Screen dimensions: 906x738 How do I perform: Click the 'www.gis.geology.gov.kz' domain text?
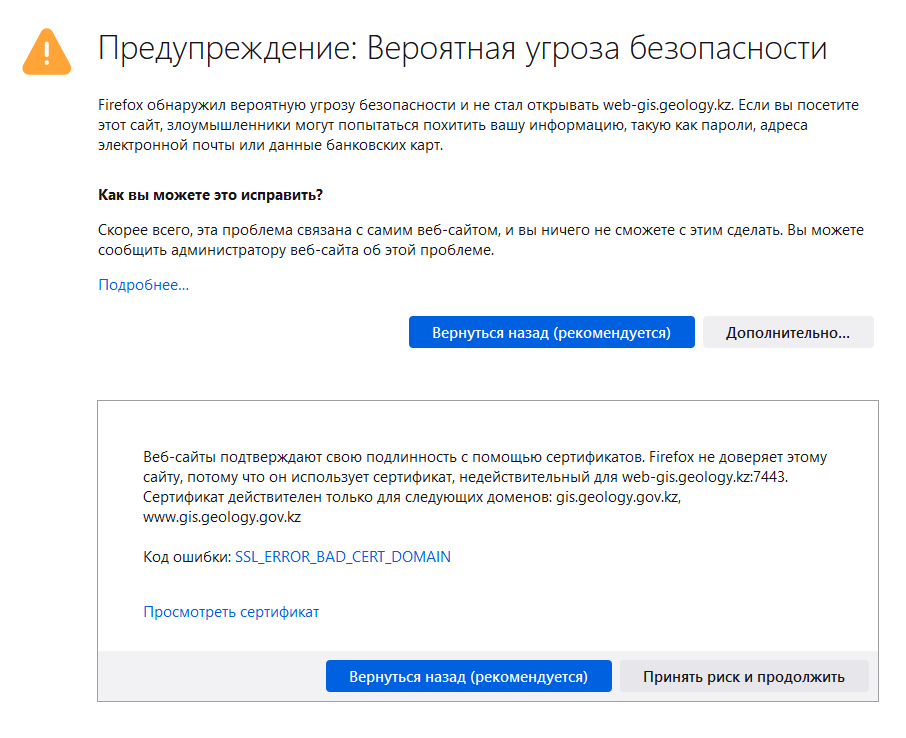click(x=222, y=517)
